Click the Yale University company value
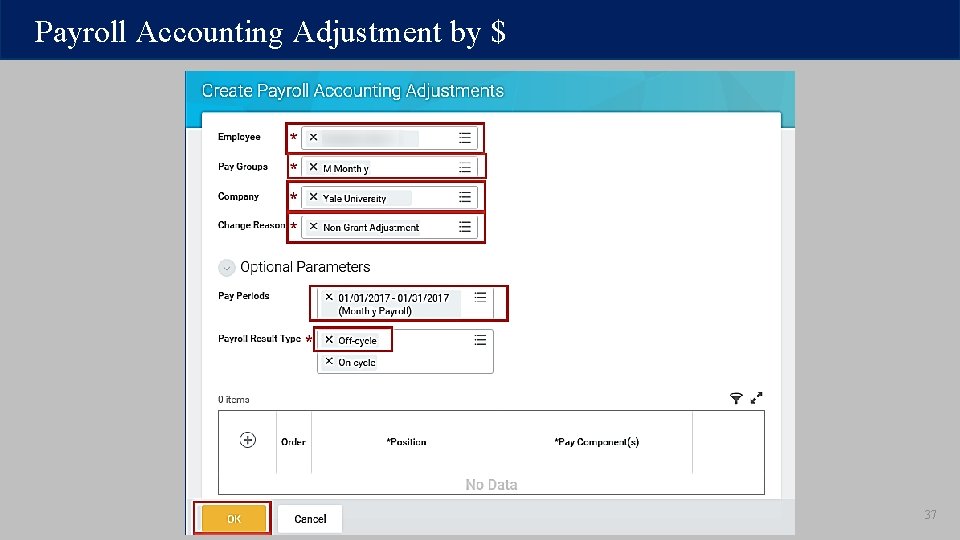 354,198
